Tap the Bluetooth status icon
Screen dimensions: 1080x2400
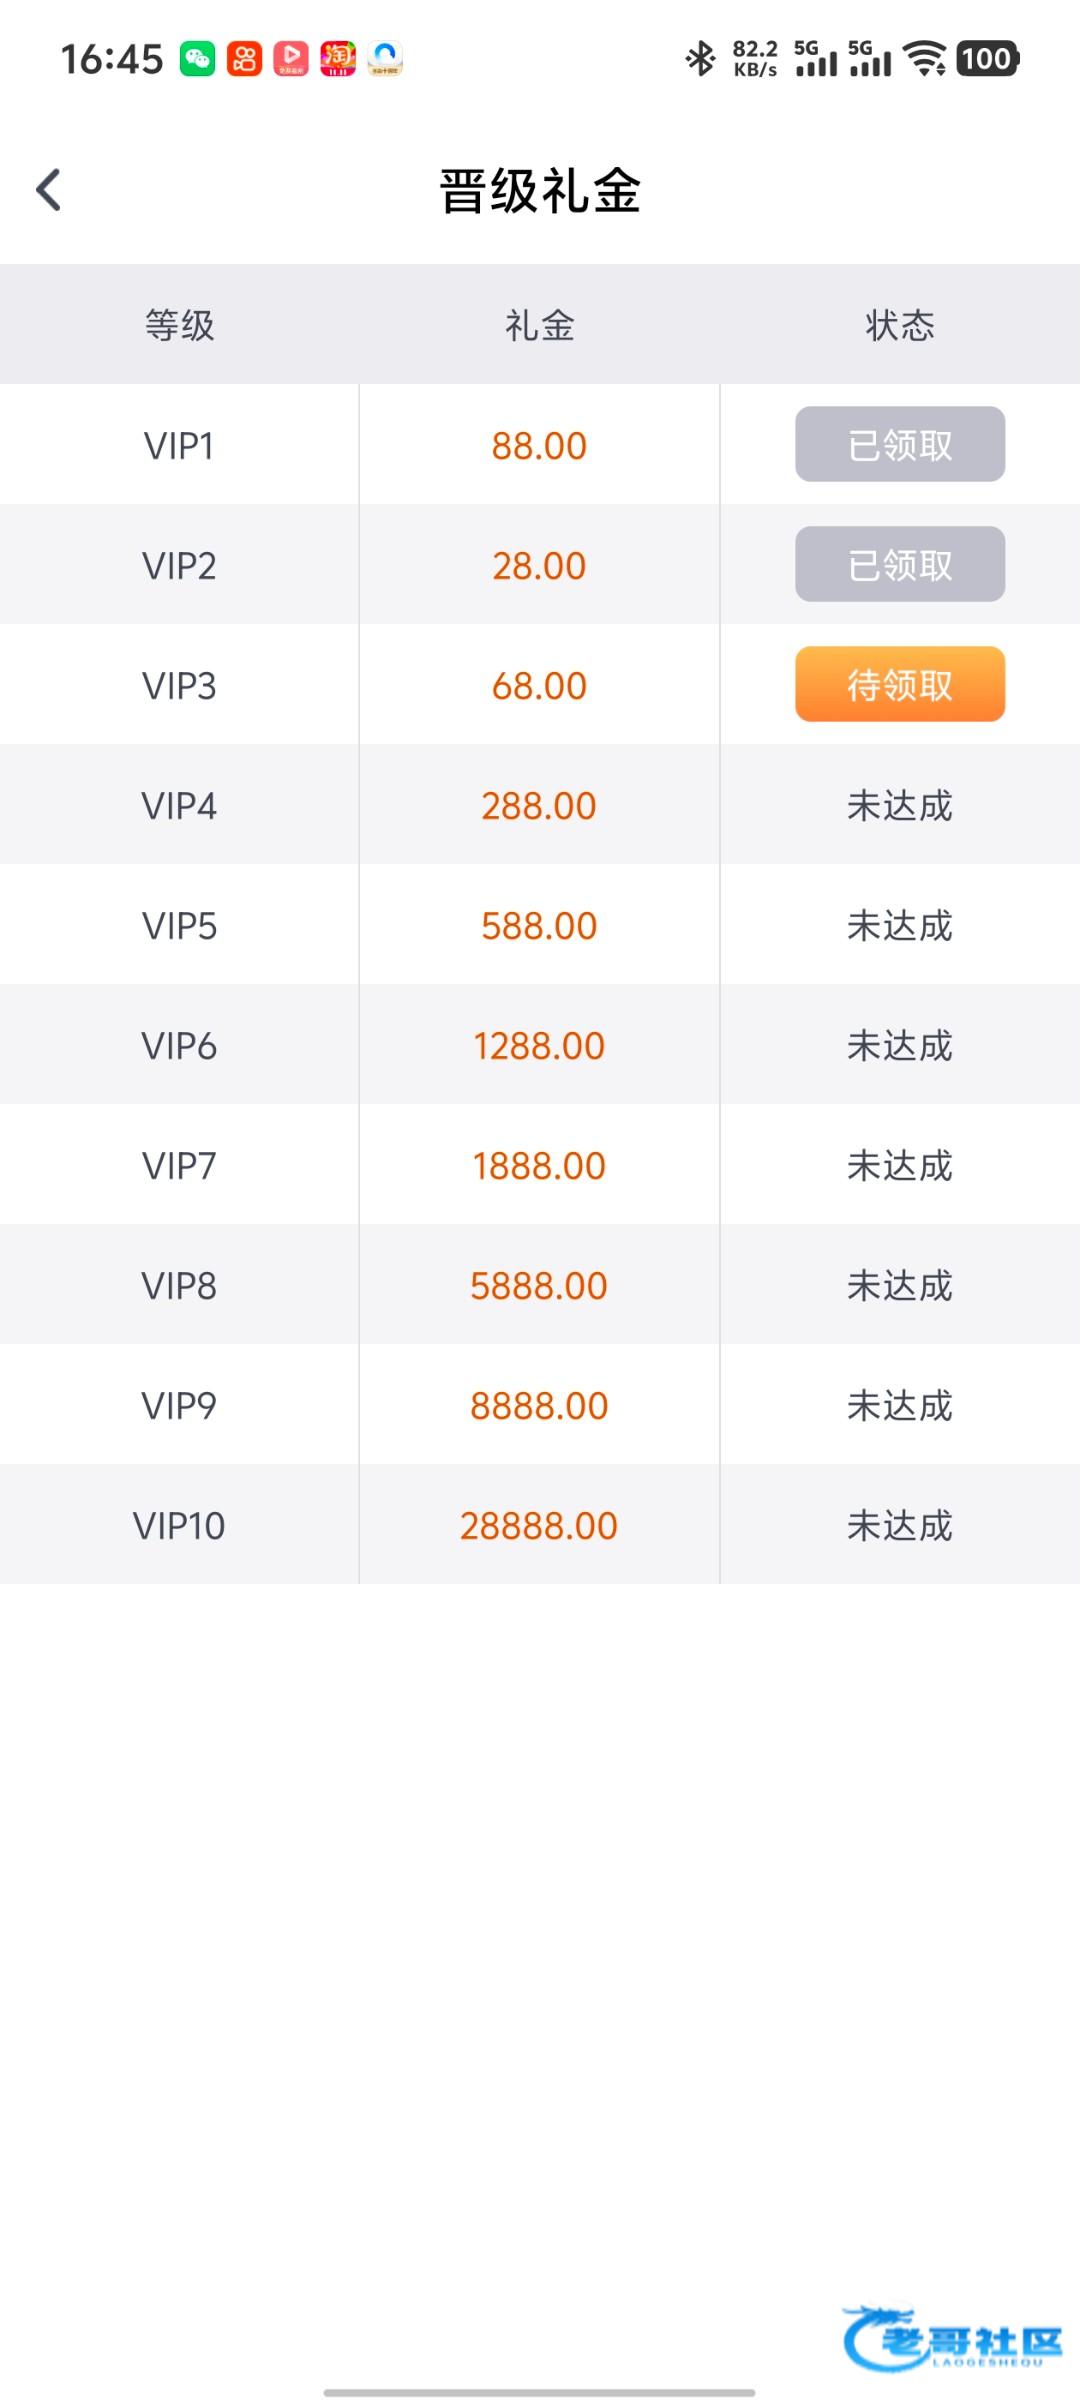pos(700,59)
